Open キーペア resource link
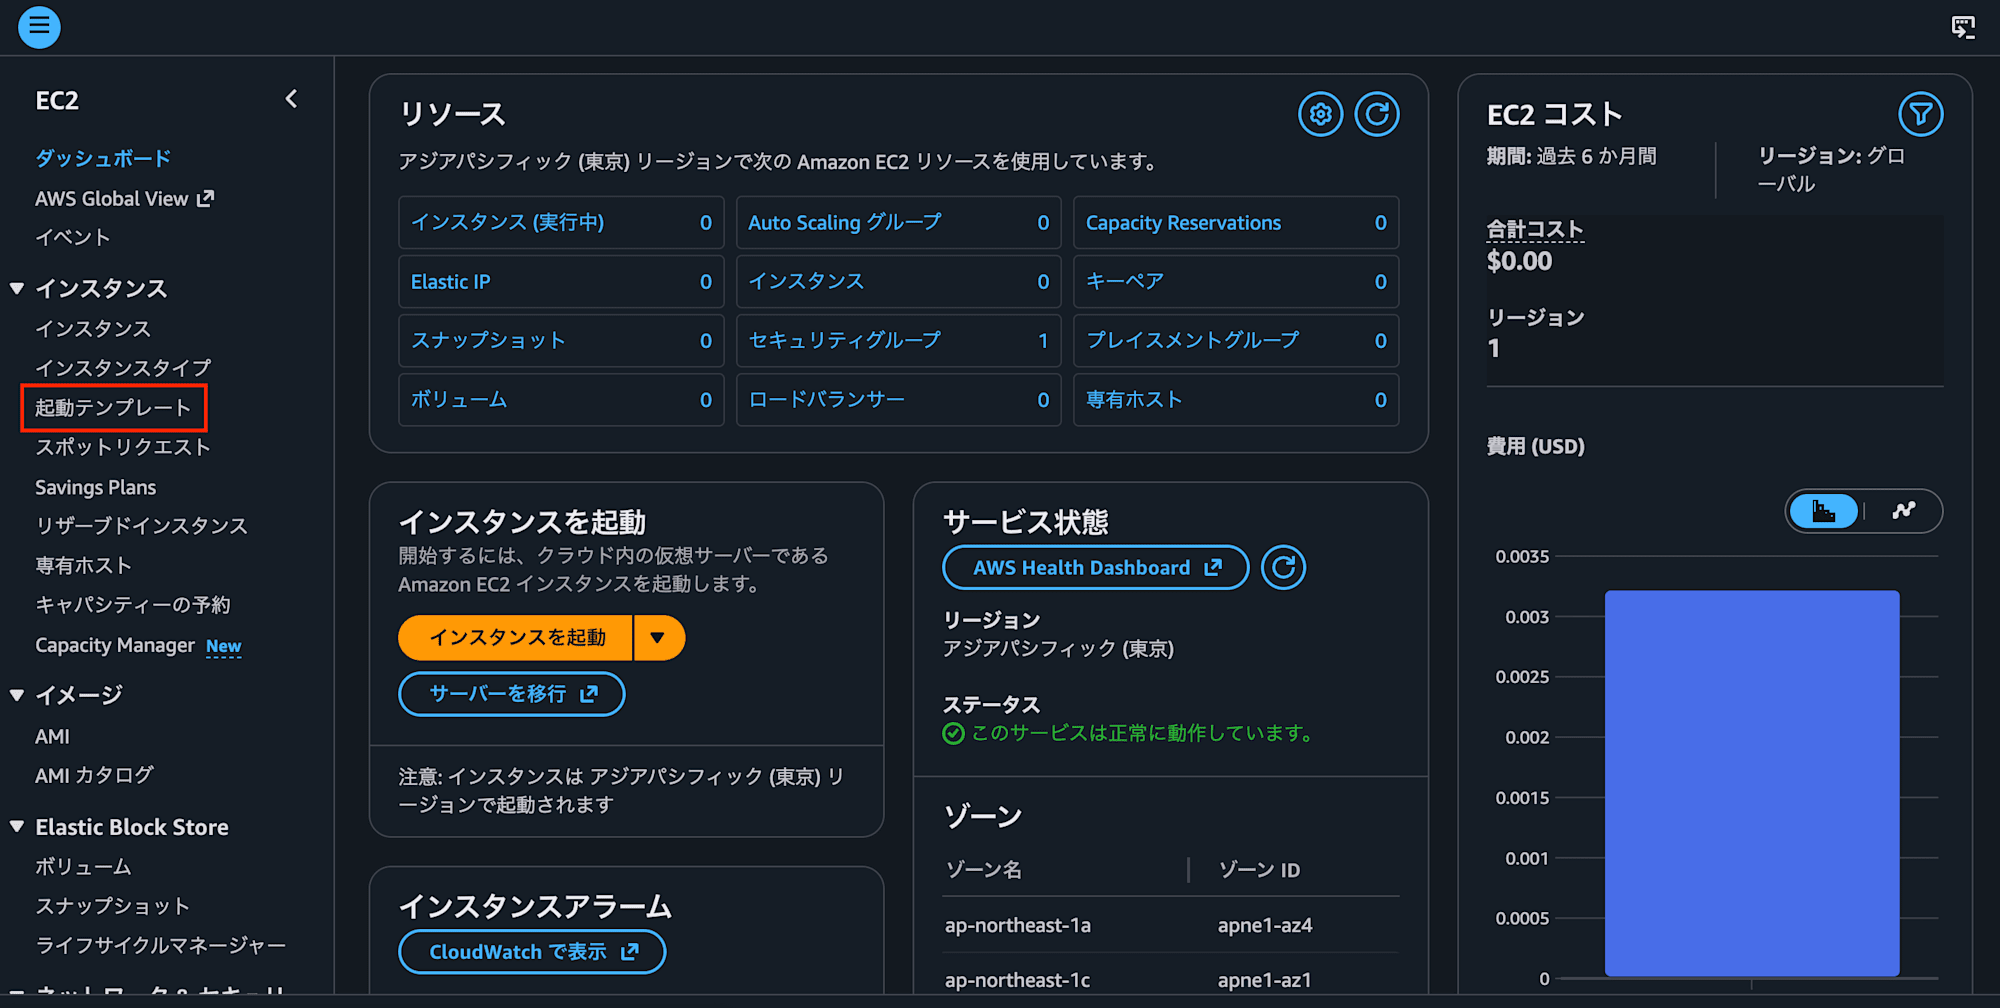The height and width of the screenshot is (1008, 2000). pyautogui.click(x=1125, y=282)
